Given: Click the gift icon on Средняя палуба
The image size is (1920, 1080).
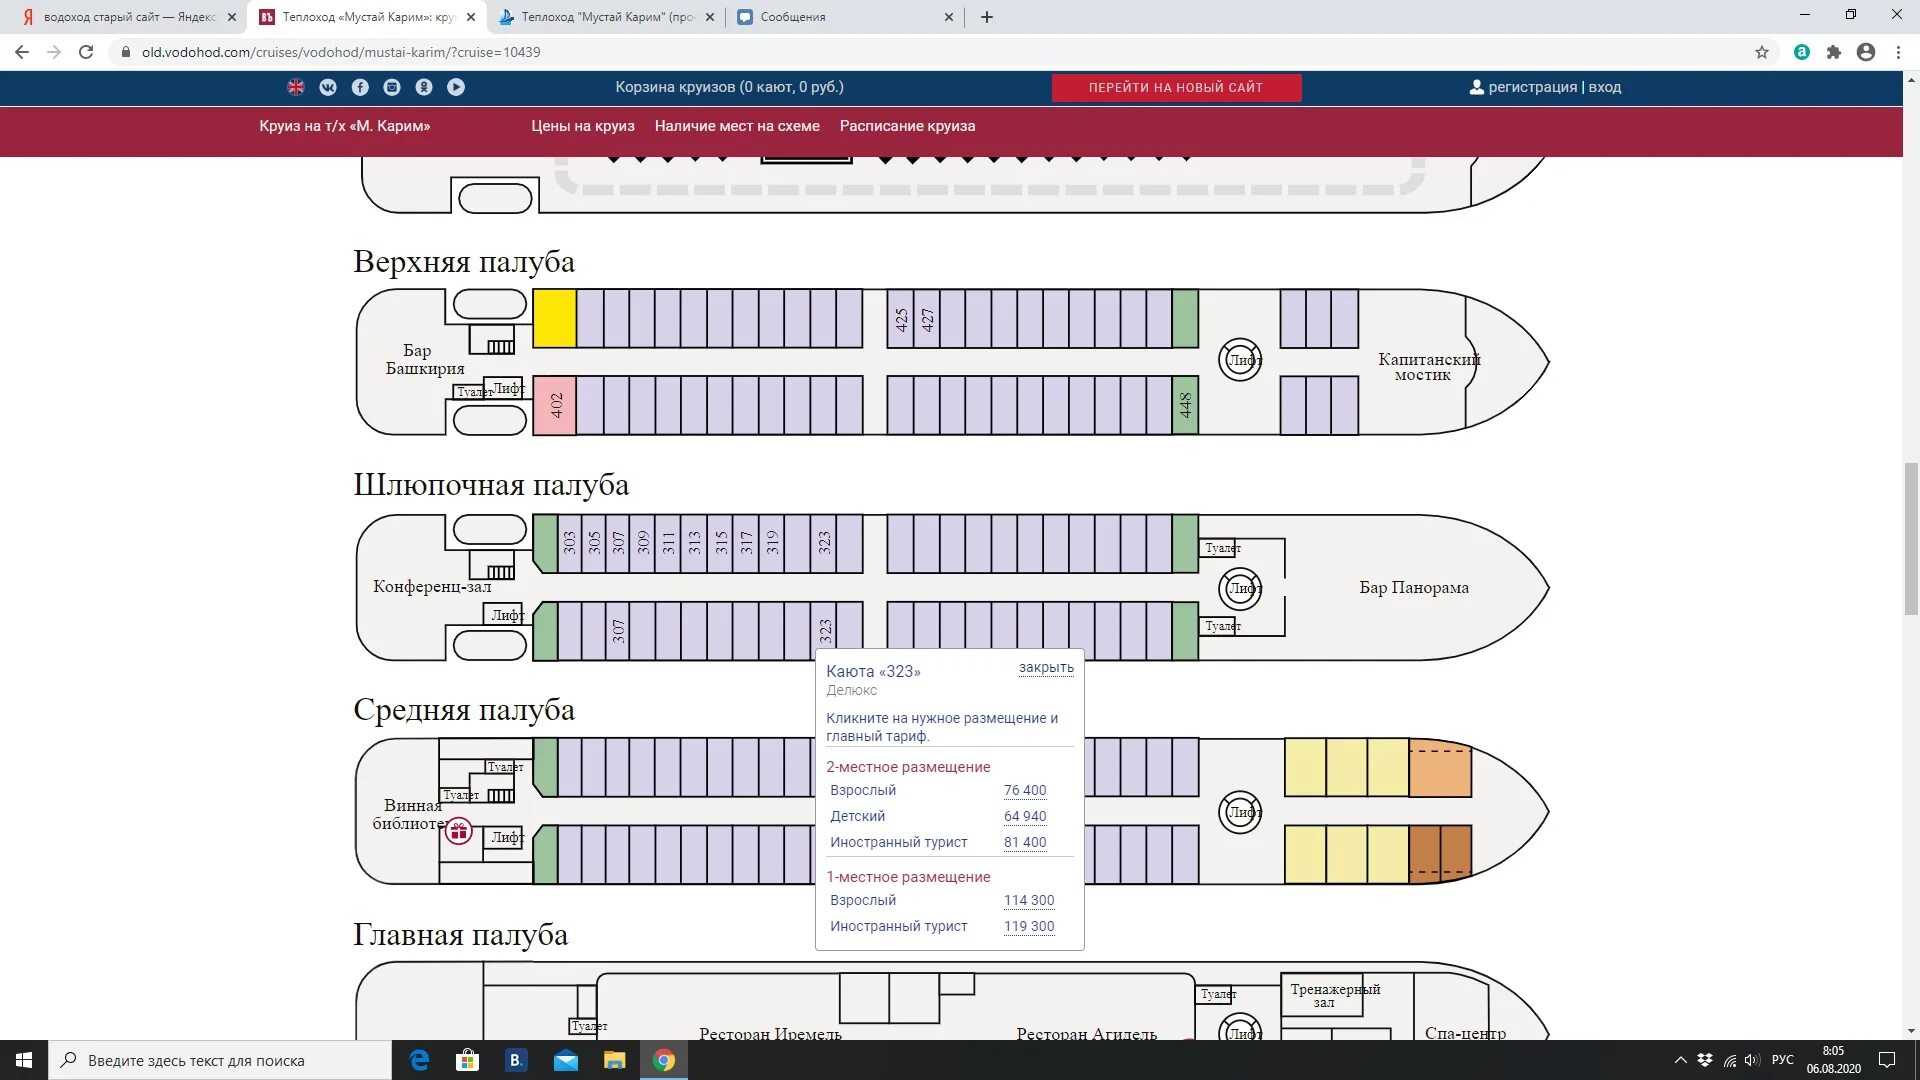Looking at the screenshot, I should coord(459,831).
